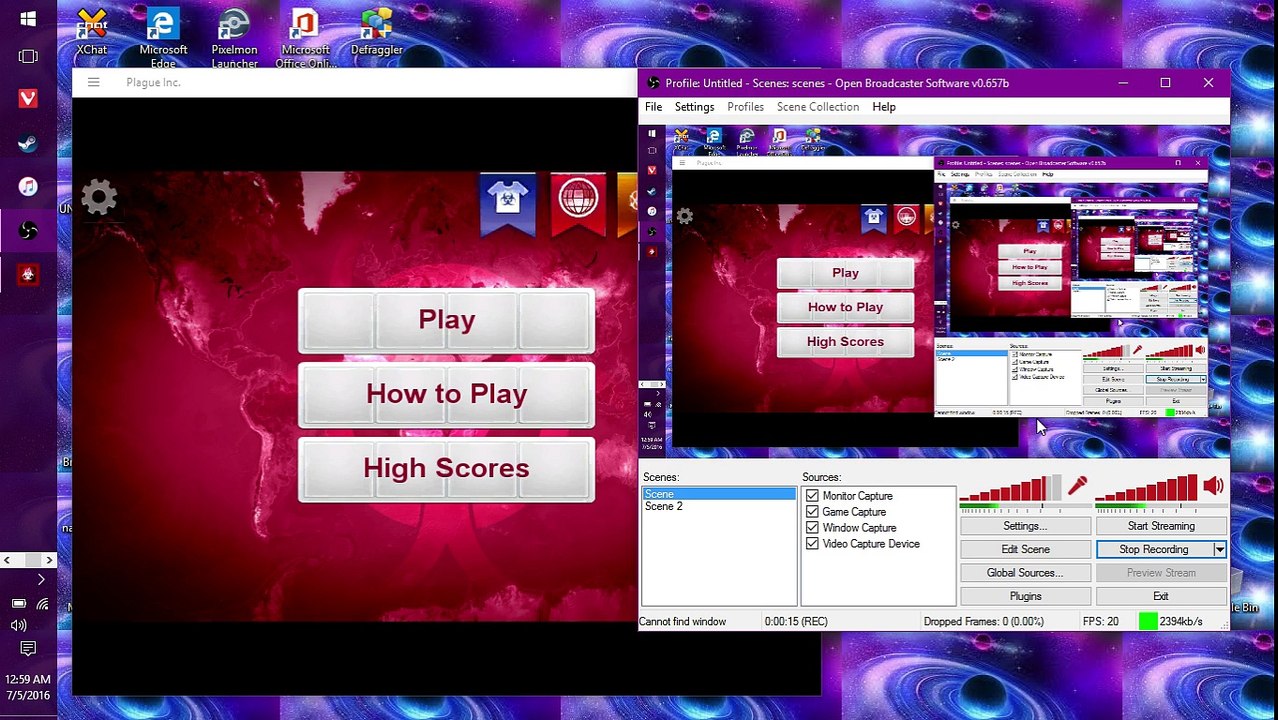
Task: Open the Plague Inc. hamburger menu
Action: (x=93, y=82)
